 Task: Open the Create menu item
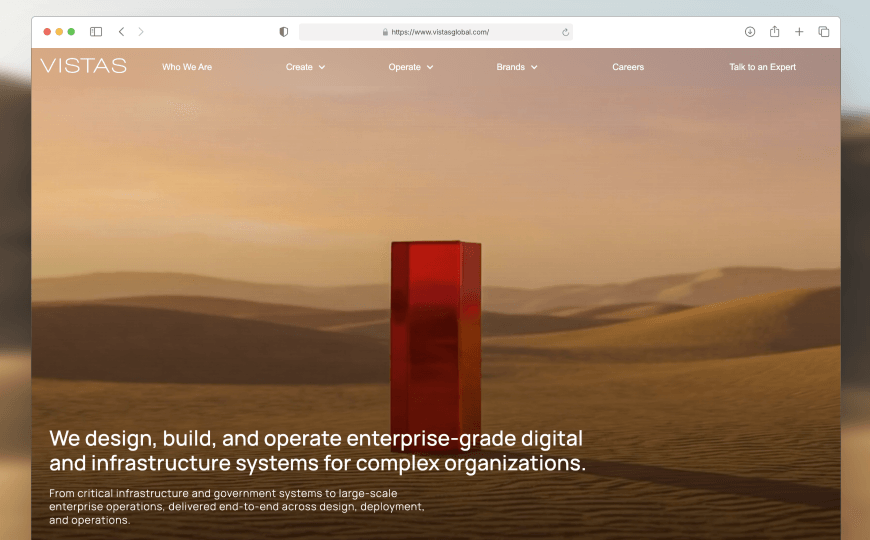[299, 67]
